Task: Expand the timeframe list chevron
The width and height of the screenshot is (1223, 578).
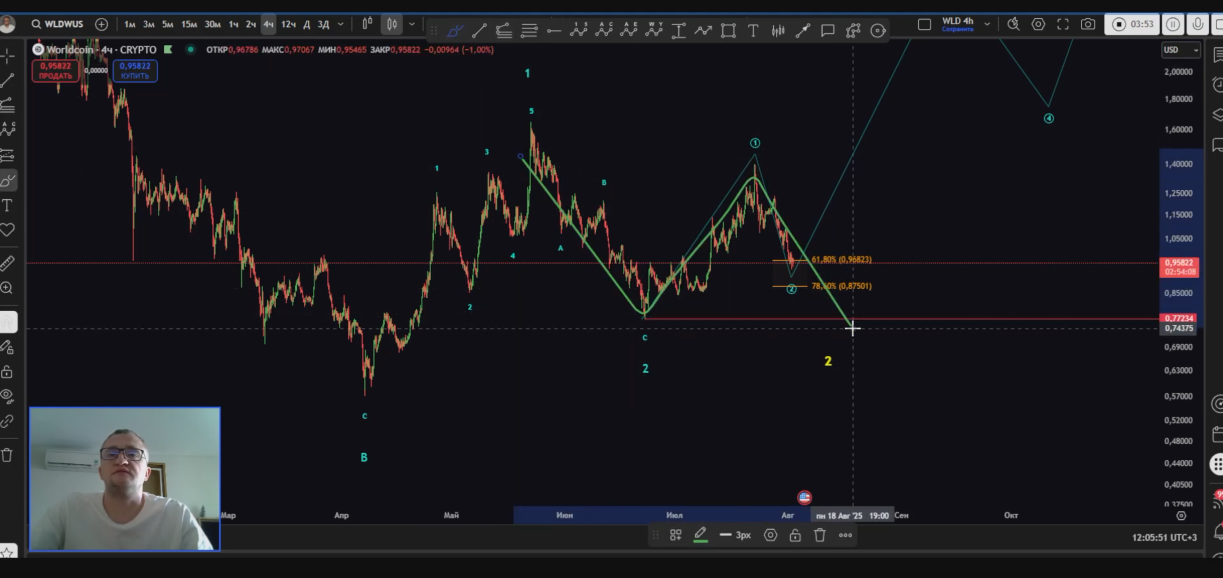Action: (341, 24)
